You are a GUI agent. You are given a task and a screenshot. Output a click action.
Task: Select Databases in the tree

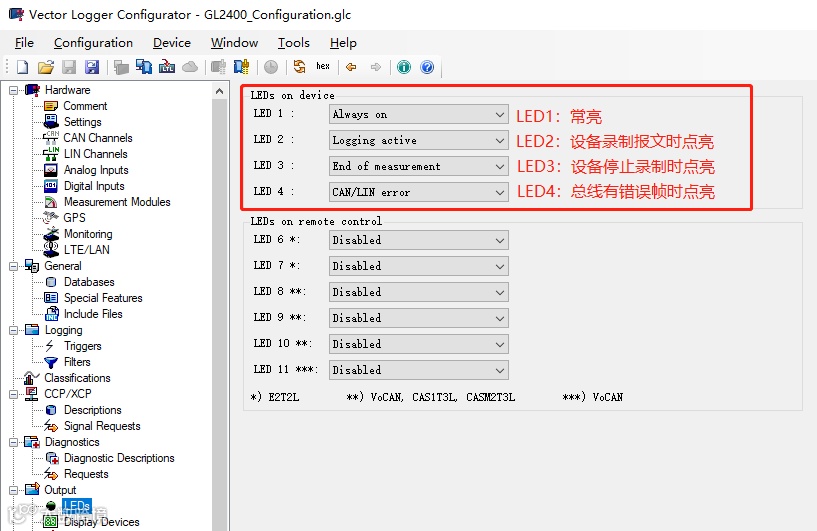coord(89,282)
